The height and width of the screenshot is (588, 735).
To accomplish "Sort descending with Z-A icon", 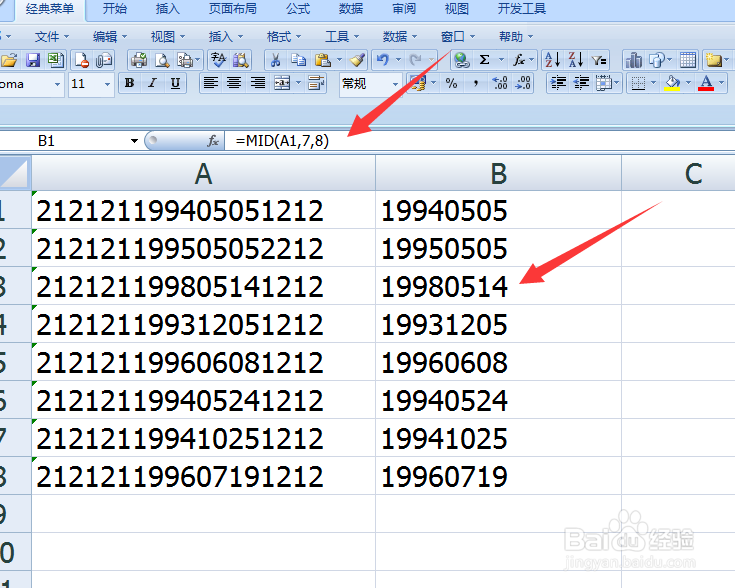I will [x=576, y=60].
